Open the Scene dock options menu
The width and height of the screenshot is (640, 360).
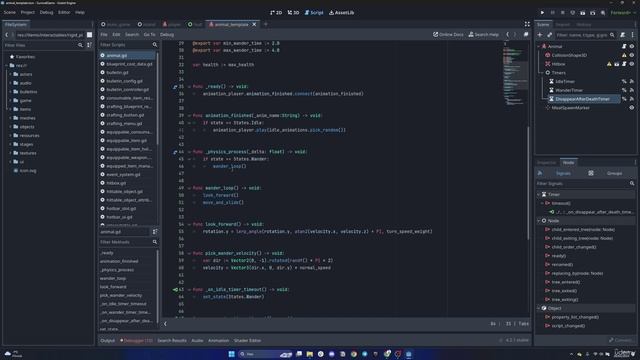[633, 35]
